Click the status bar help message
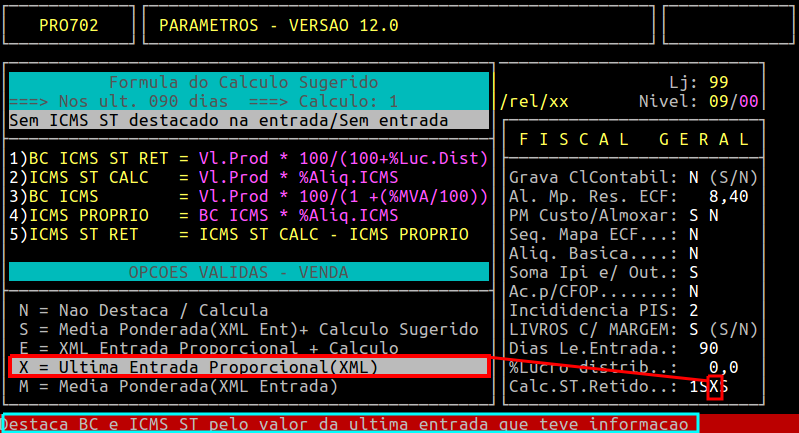Viewport: 799px width, 433px height. coord(350,424)
